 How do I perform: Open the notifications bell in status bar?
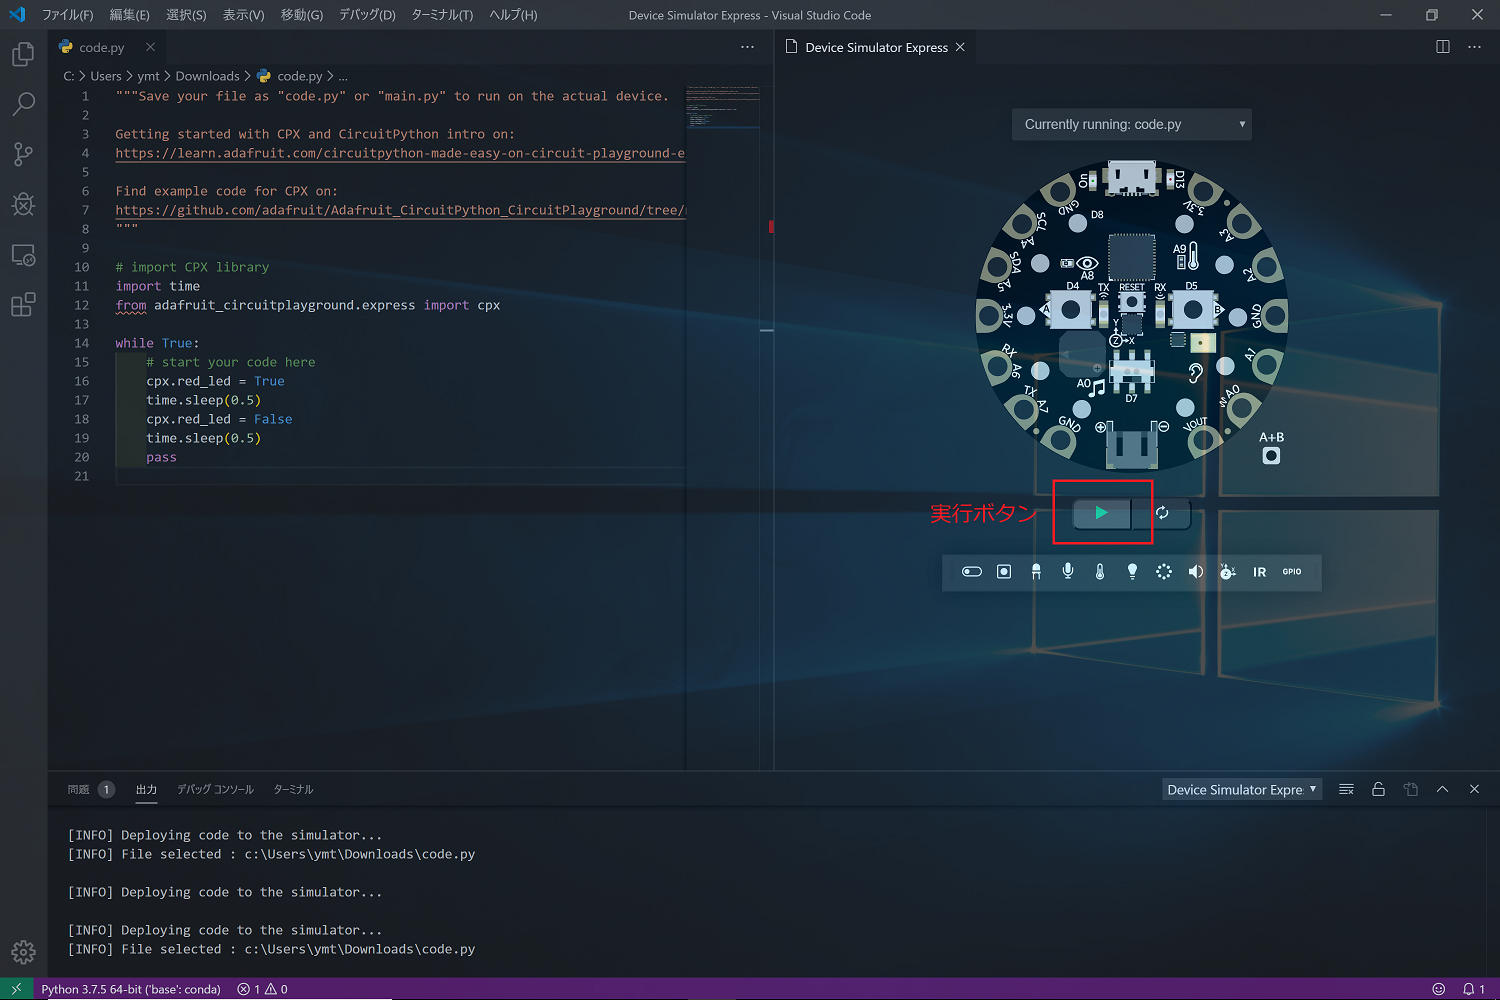tap(1474, 989)
